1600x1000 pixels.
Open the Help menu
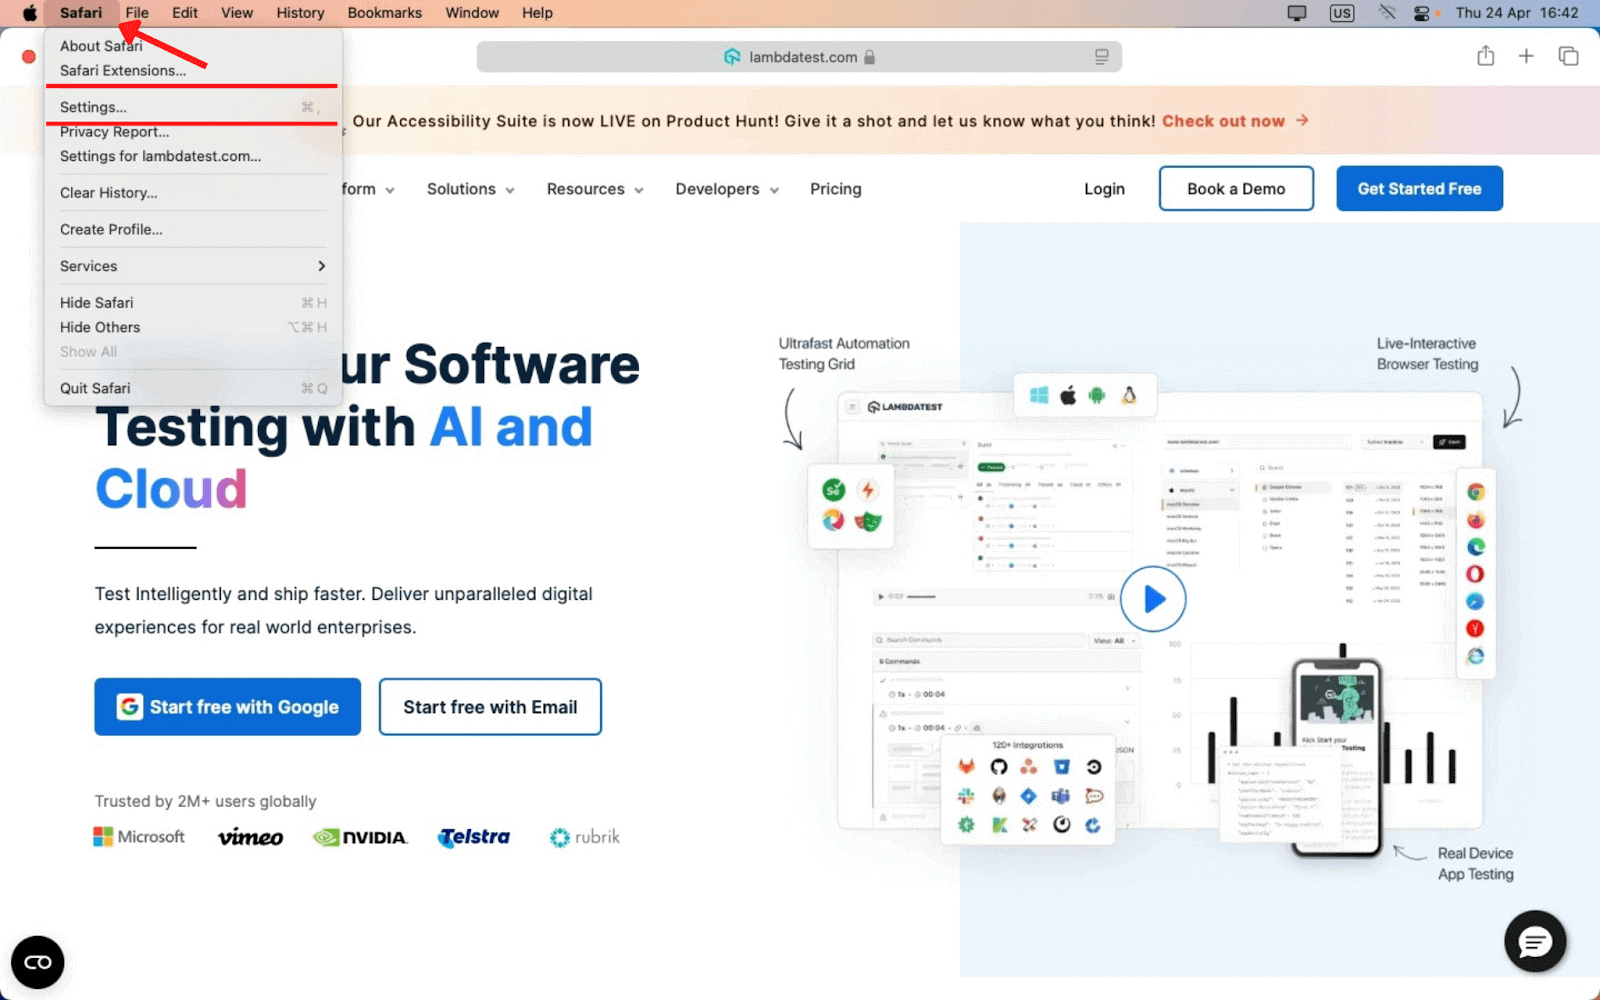[x=537, y=13]
